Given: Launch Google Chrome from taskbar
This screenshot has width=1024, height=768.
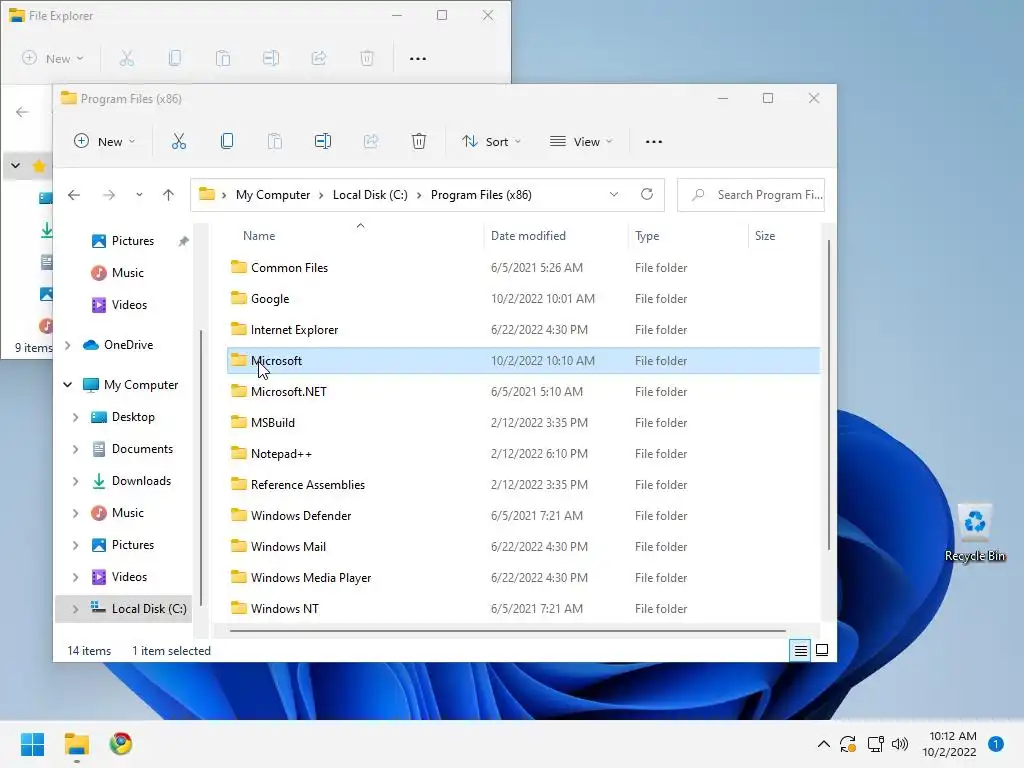Looking at the screenshot, I should (121, 744).
